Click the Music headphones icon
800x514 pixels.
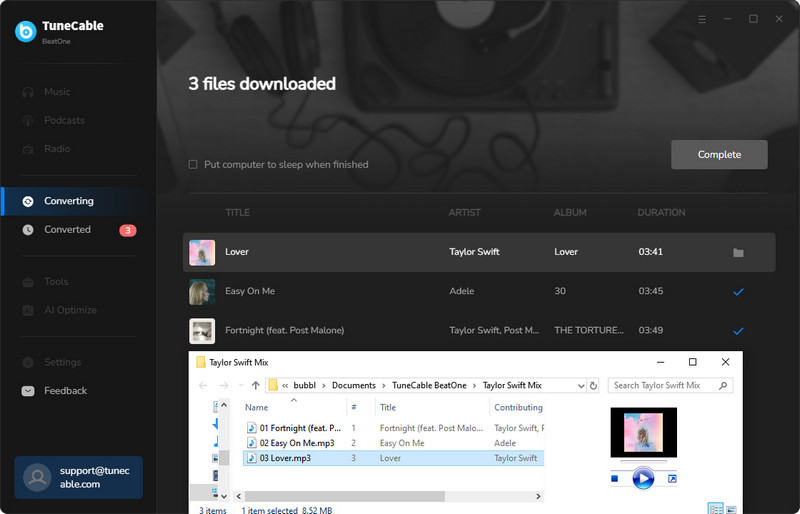(x=28, y=92)
